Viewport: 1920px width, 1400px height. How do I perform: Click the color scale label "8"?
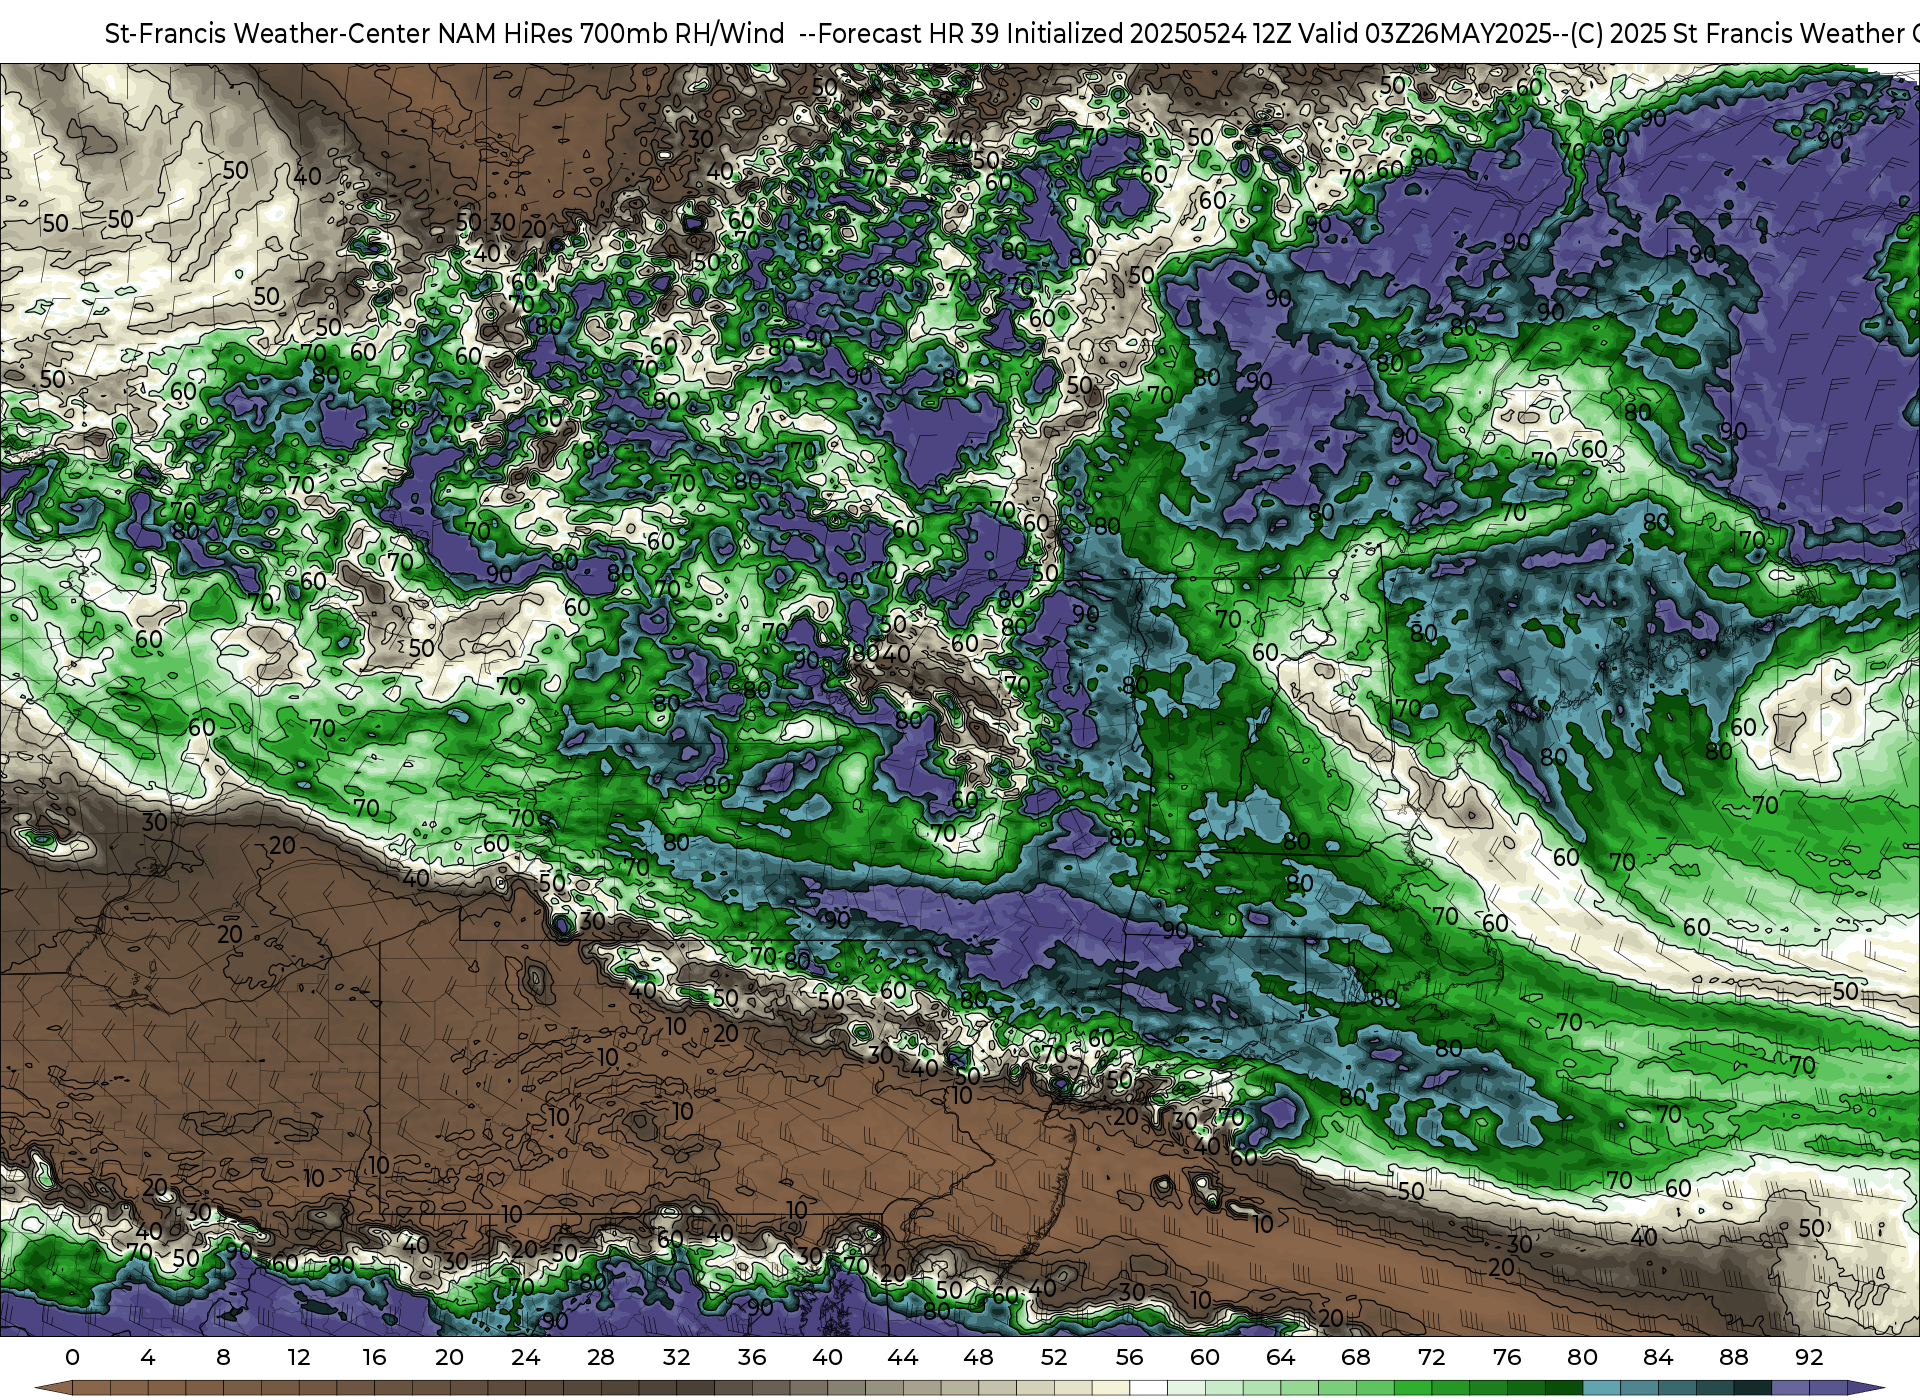[x=223, y=1357]
